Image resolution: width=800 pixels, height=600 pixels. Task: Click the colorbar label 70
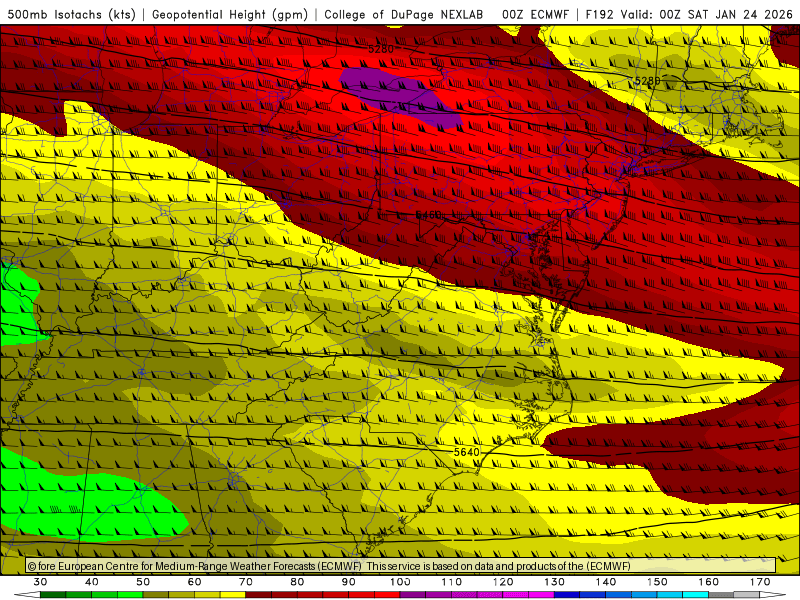coord(246,582)
